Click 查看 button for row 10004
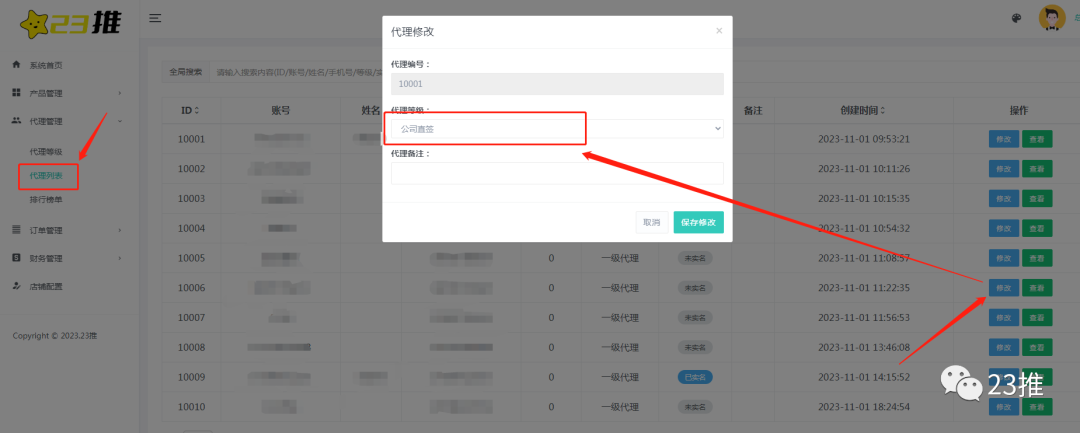The image size is (1080, 433). 1037,228
